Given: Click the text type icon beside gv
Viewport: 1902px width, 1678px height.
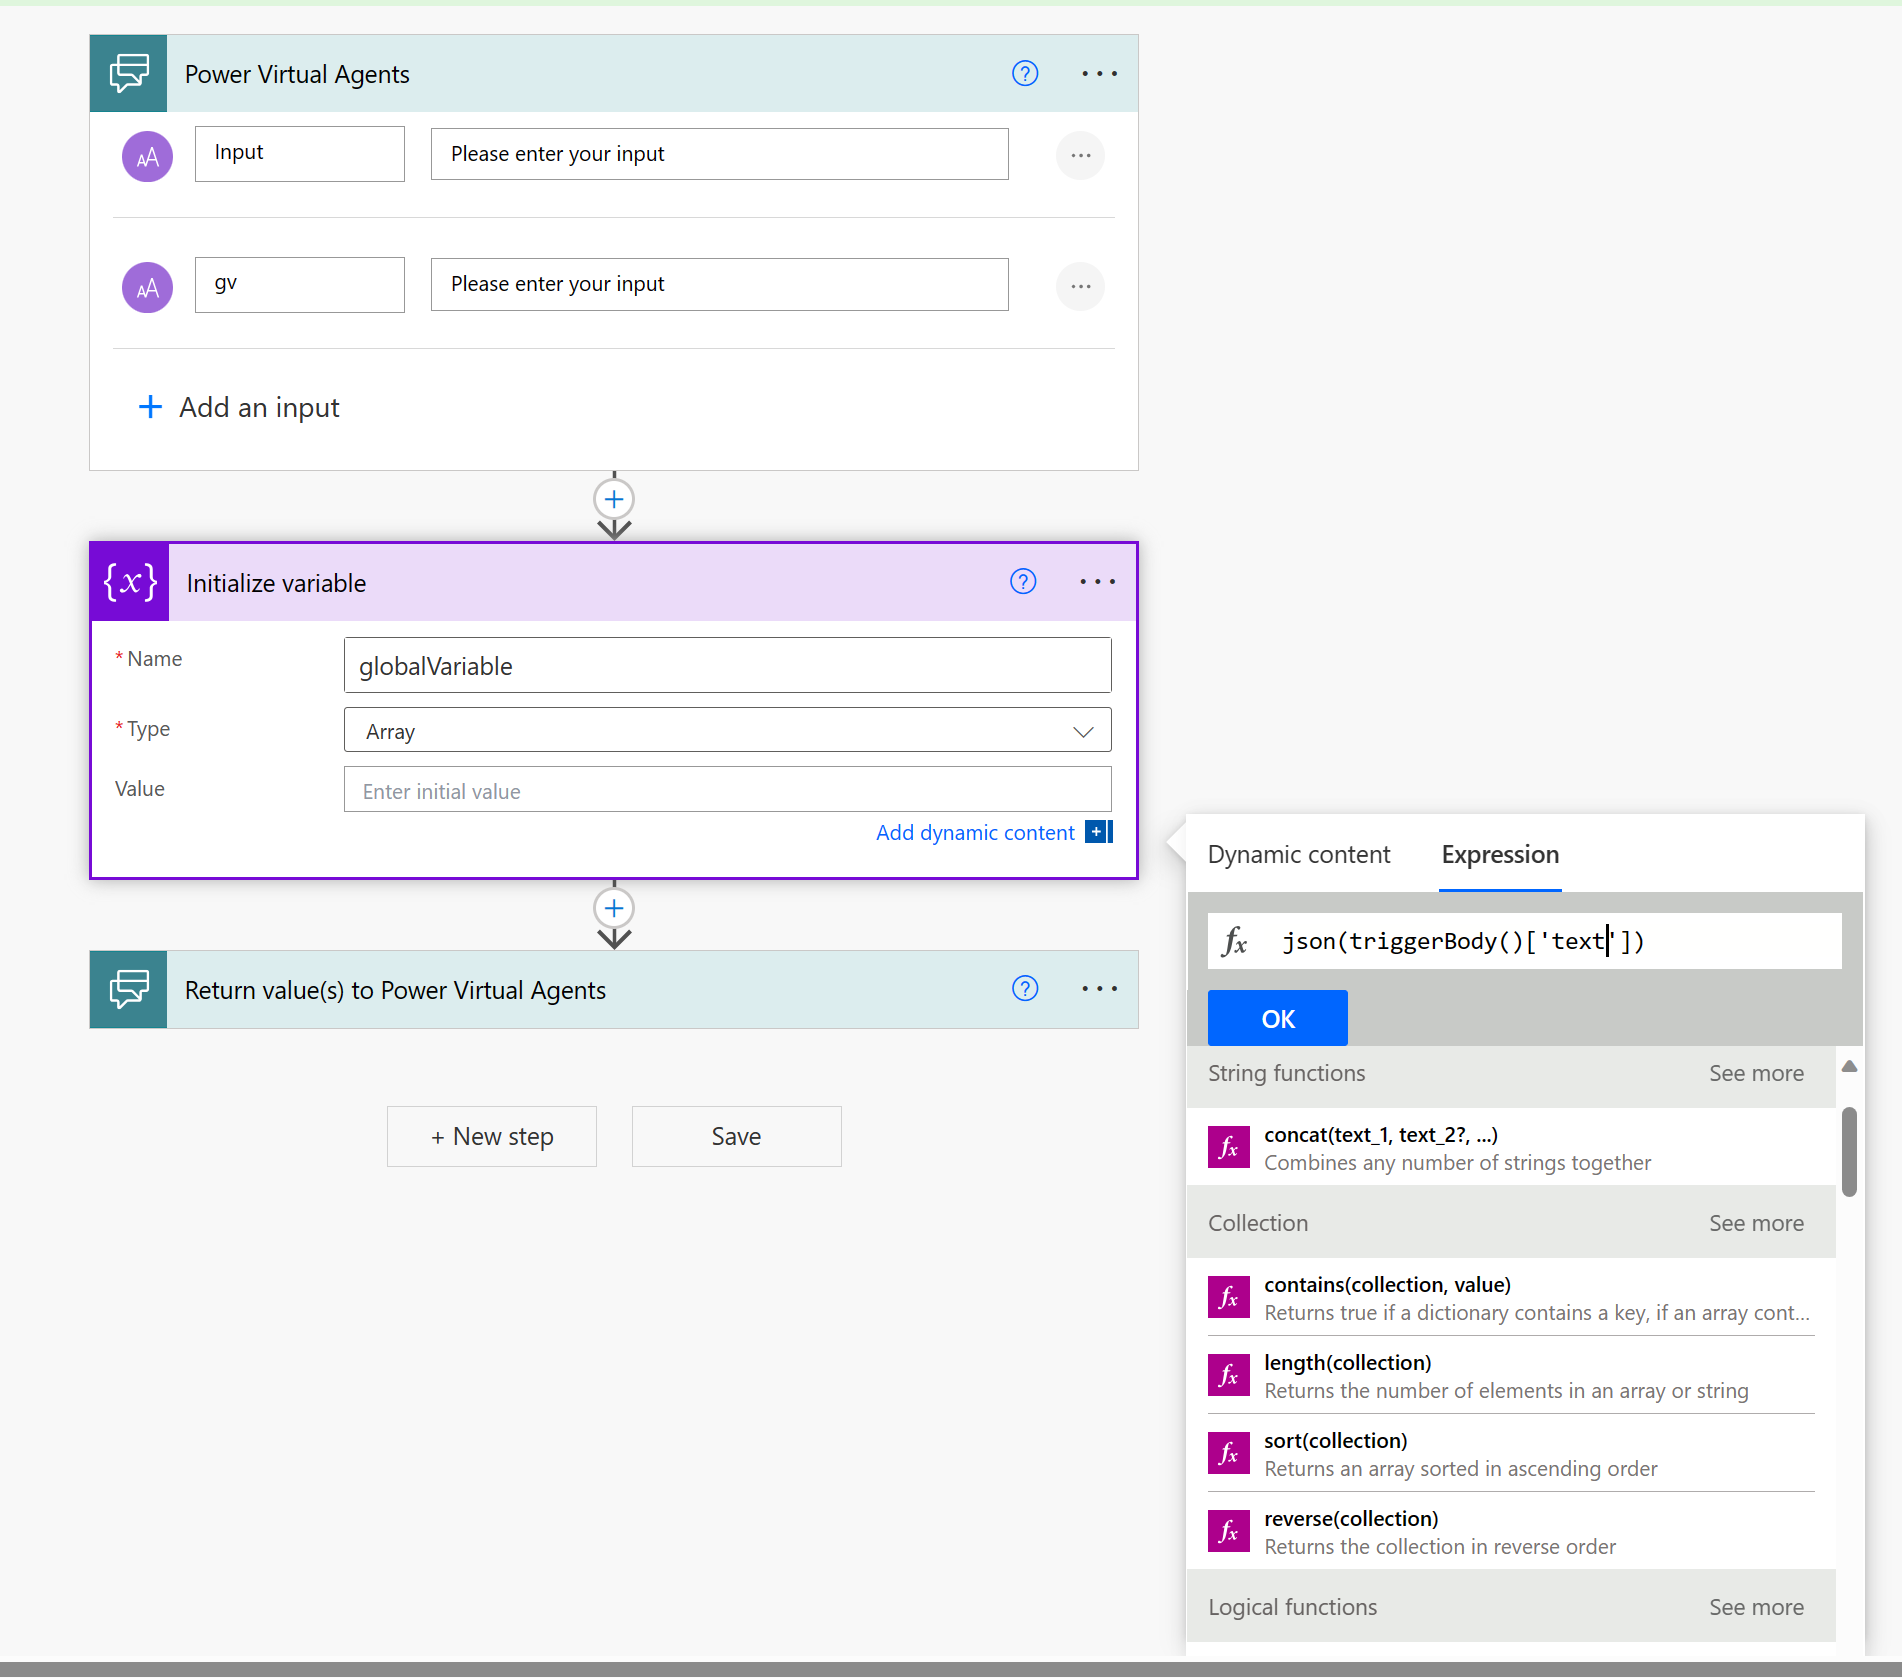Looking at the screenshot, I should [147, 287].
